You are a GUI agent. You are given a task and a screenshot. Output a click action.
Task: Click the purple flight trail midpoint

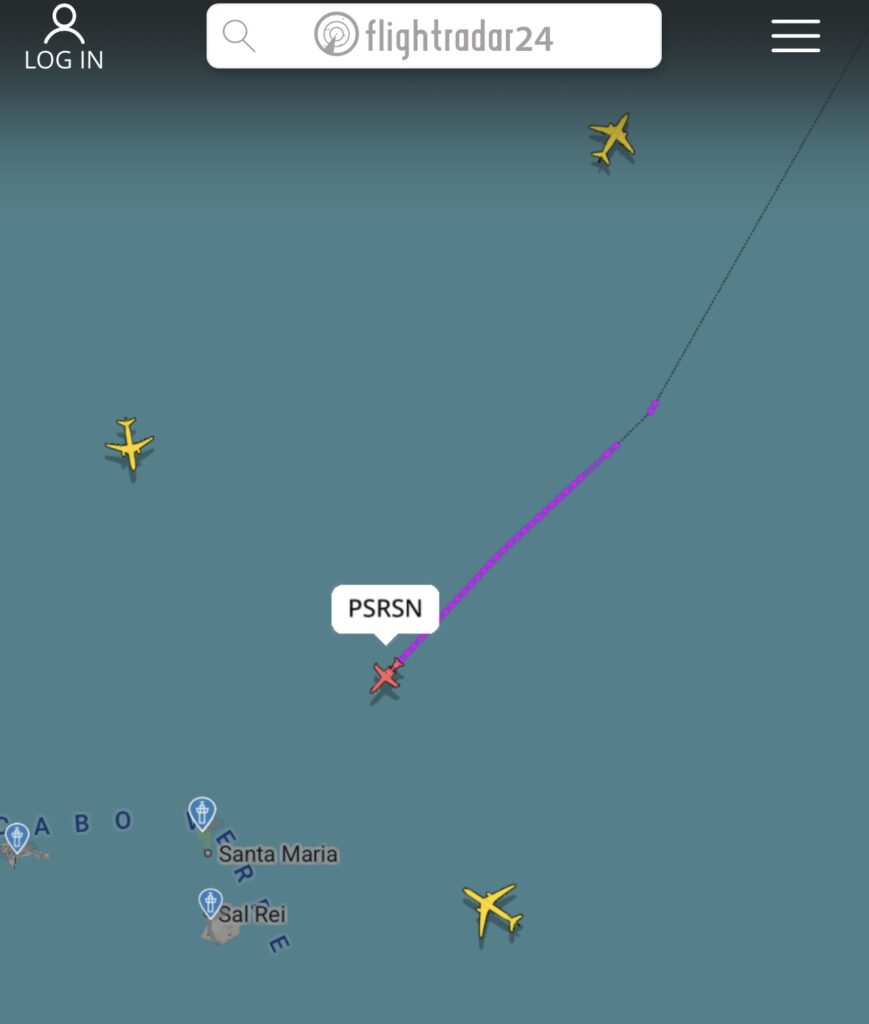(x=509, y=544)
